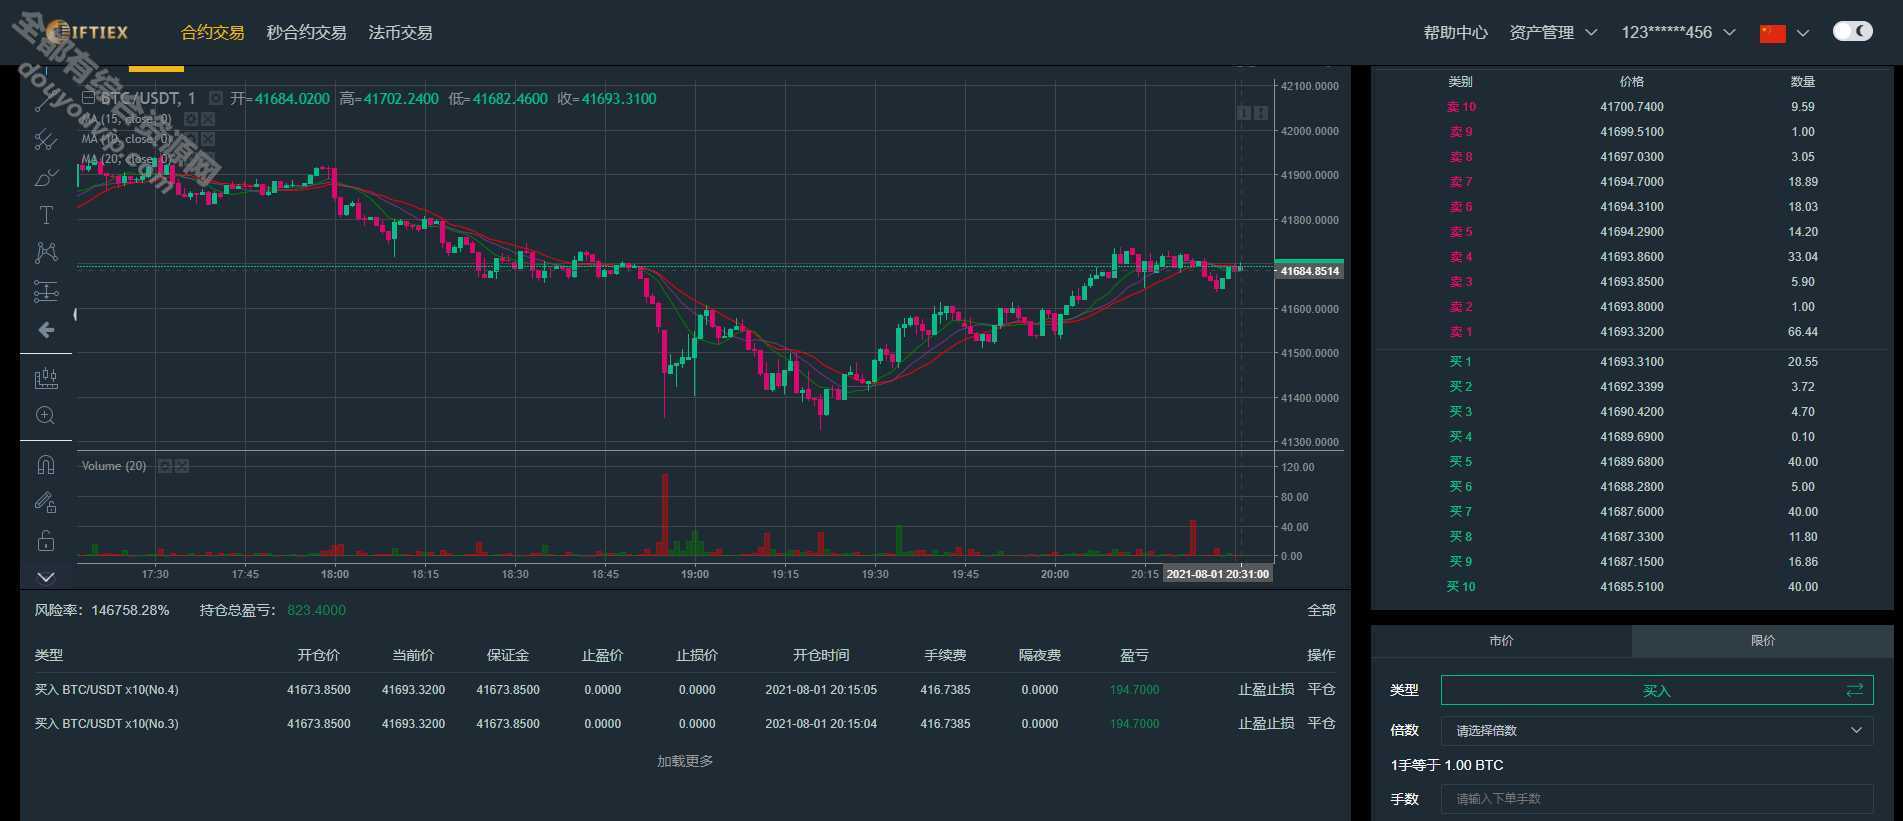Expand 资产管理 dropdown
1903x821 pixels.
[x=1553, y=33]
